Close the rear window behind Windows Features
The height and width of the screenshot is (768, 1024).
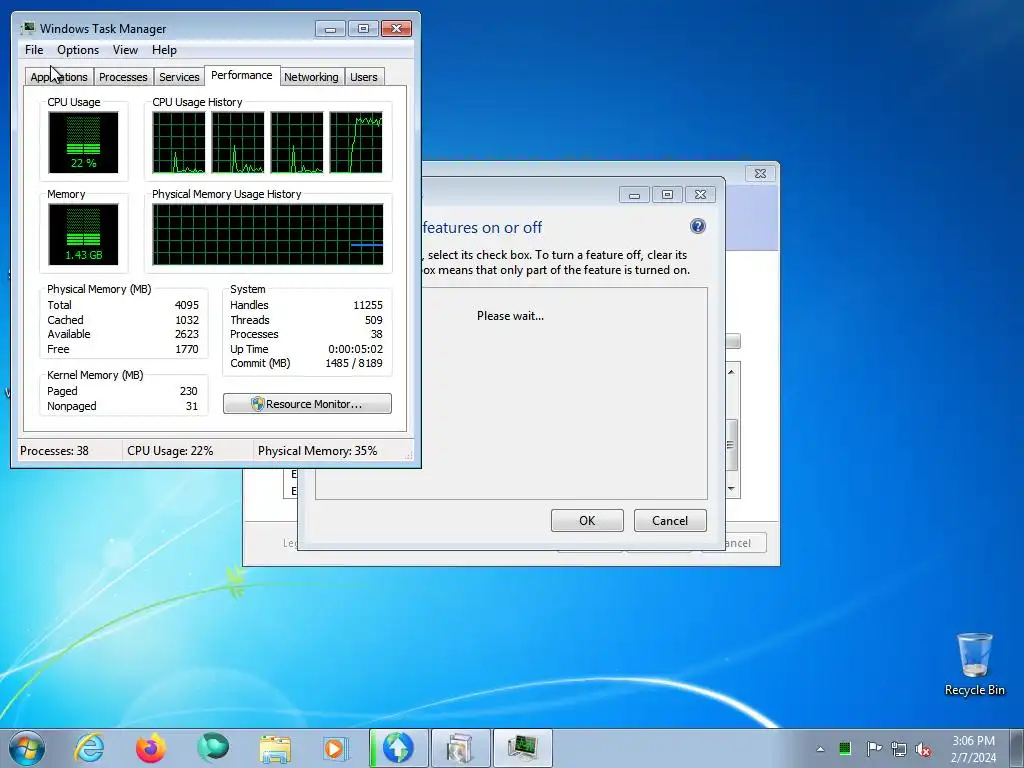(760, 173)
